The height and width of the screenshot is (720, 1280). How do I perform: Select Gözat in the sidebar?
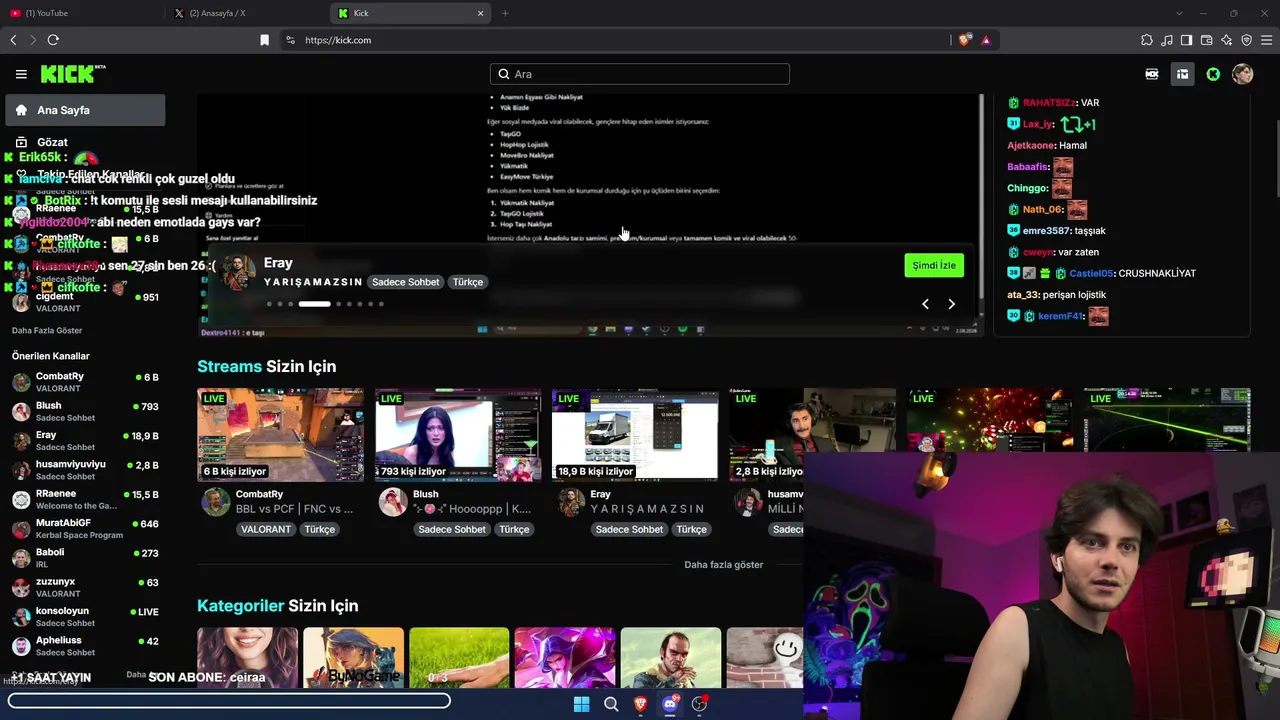85,142
